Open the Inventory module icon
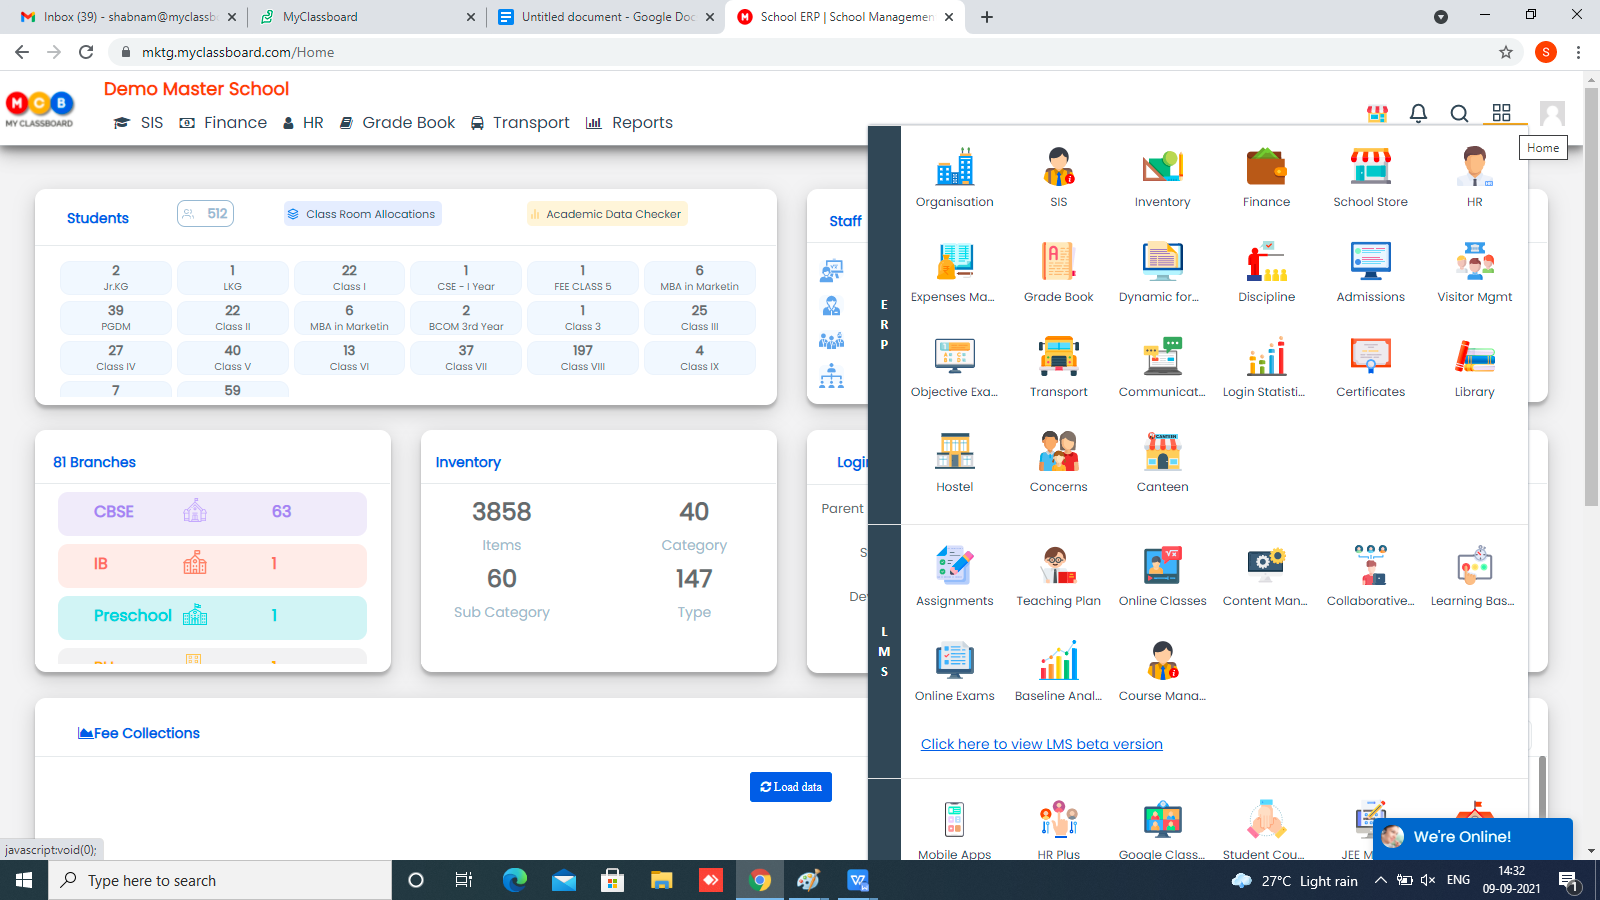The height and width of the screenshot is (900, 1600). tap(1162, 167)
